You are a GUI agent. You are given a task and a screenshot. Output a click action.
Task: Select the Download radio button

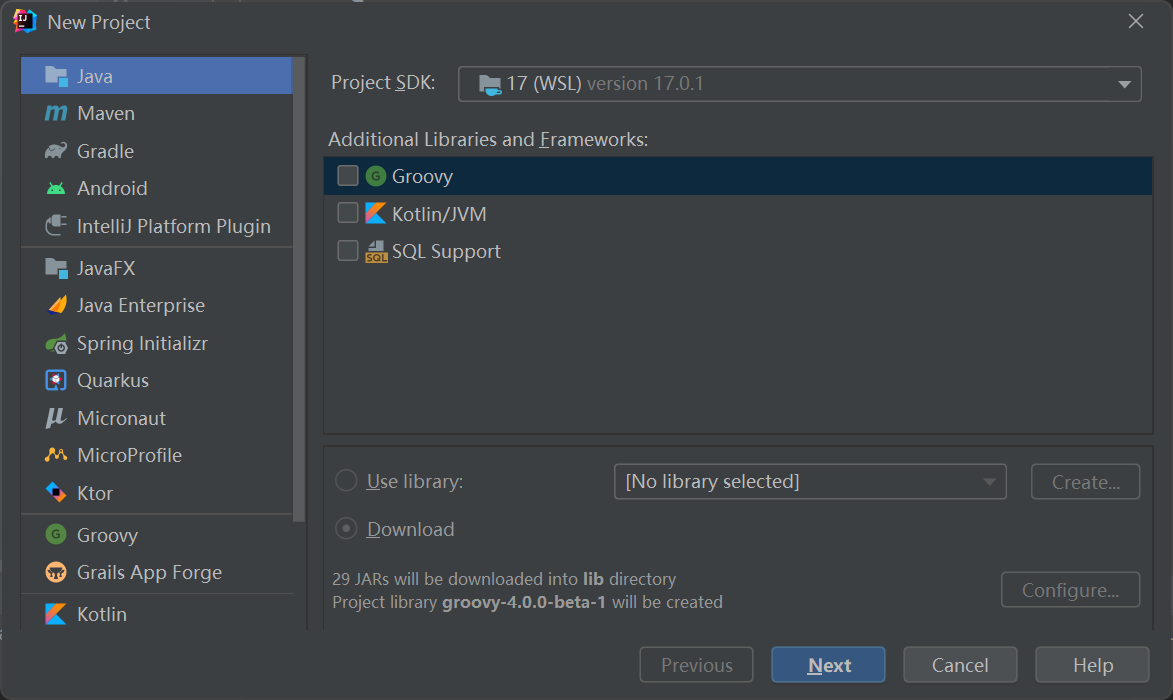pyautogui.click(x=346, y=528)
